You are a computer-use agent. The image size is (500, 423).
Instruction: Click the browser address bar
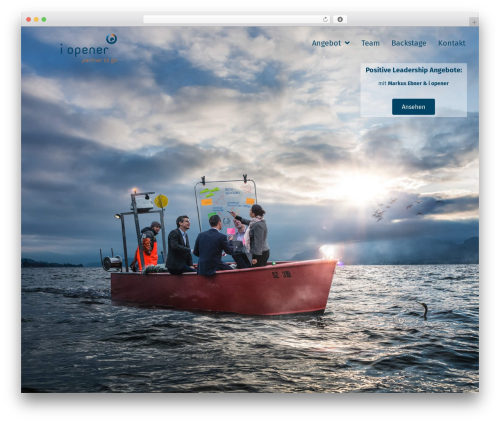(x=237, y=19)
